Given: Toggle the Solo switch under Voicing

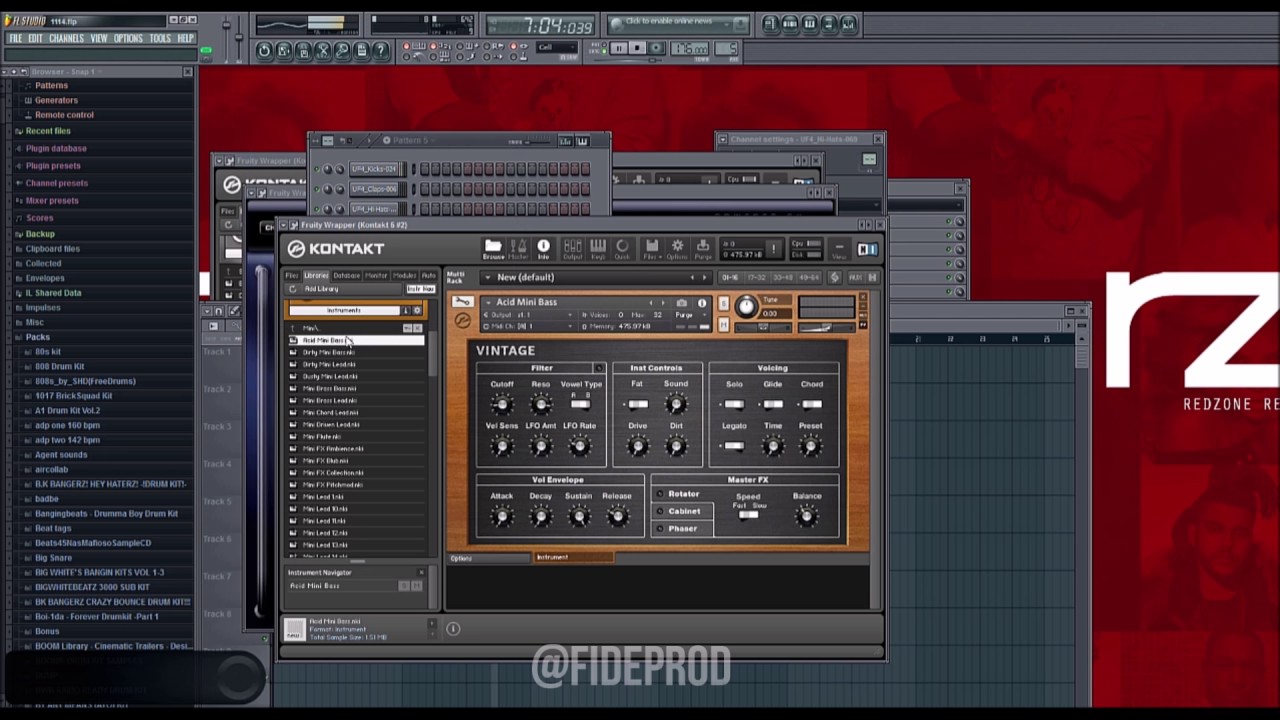Looking at the screenshot, I should coord(734,404).
